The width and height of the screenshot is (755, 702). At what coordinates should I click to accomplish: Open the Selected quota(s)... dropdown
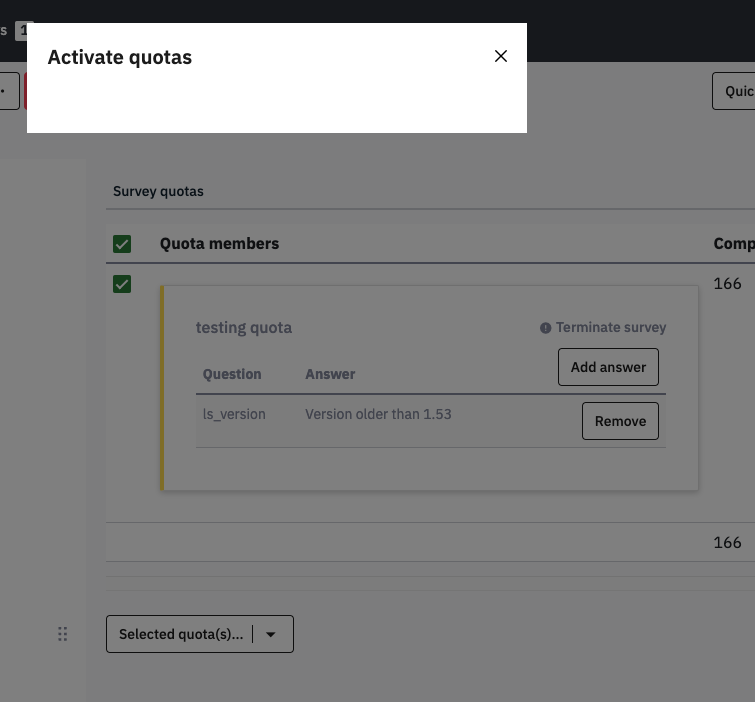tap(181, 634)
